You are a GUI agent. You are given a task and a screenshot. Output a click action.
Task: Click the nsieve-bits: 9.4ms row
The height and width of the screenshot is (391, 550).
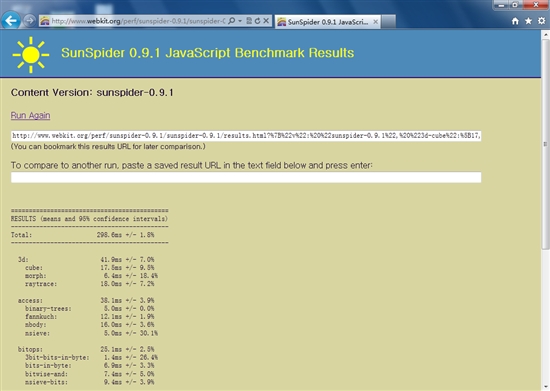pos(89,382)
